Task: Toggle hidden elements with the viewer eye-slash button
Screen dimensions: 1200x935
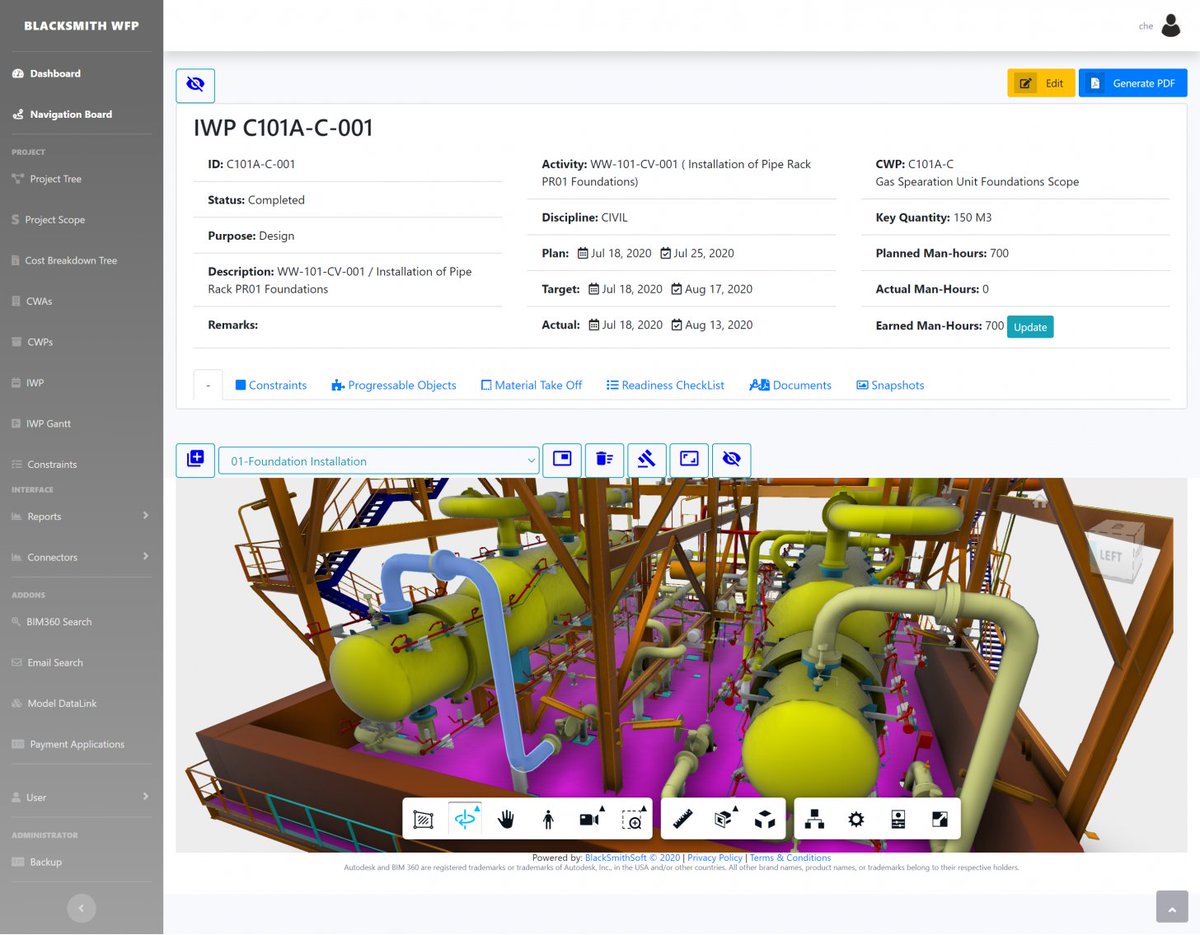Action: (731, 459)
